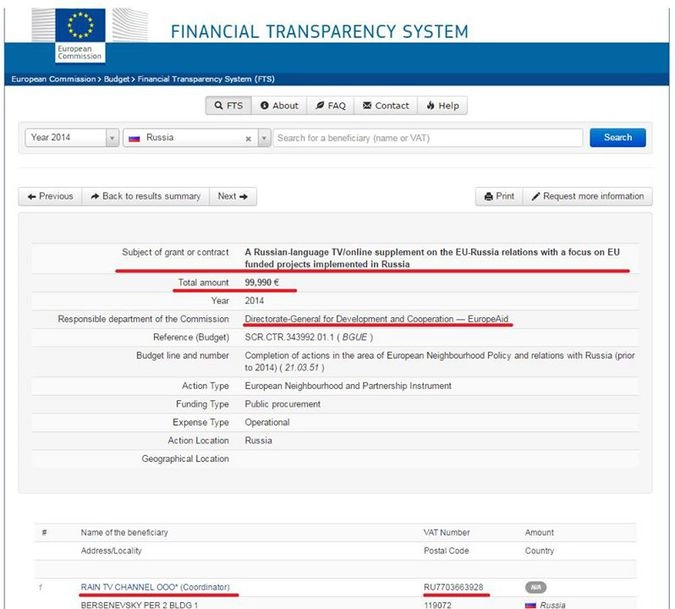This screenshot has width=675, height=609.
Task: Open the FAQ page
Action: pyautogui.click(x=329, y=105)
